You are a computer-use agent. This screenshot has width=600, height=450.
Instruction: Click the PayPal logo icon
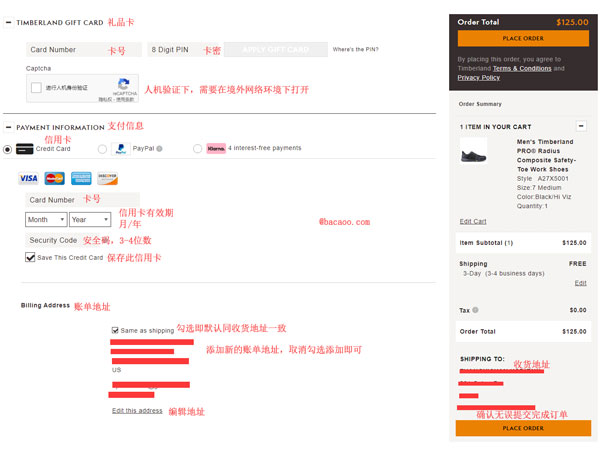[x=121, y=149]
